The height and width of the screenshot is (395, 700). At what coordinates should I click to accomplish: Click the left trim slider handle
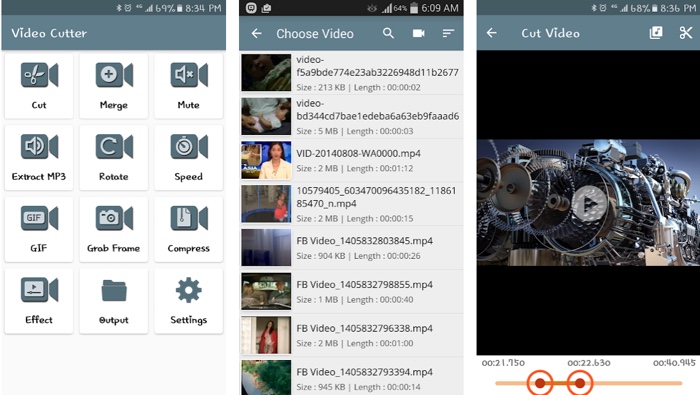click(540, 383)
